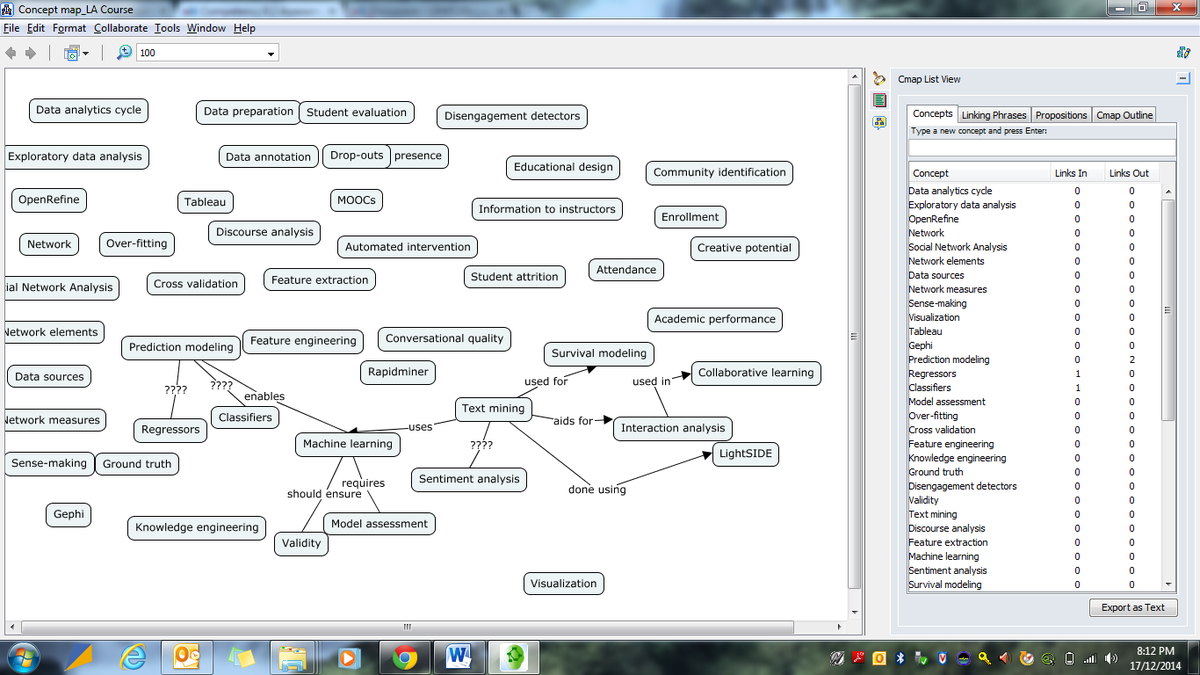Click the 'enables' linking phrase
This screenshot has width=1200, height=675.
(x=264, y=396)
